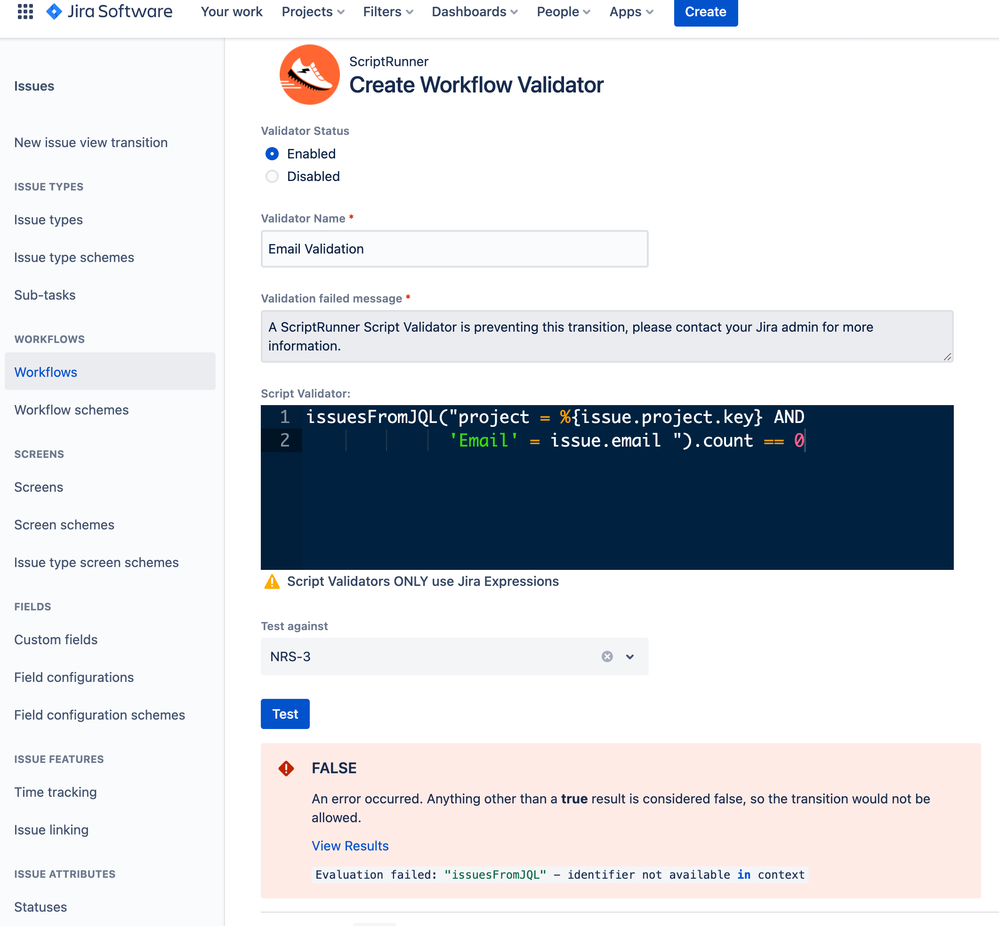This screenshot has width=999, height=926.
Task: Expand the Apps menu
Action: [x=631, y=11]
